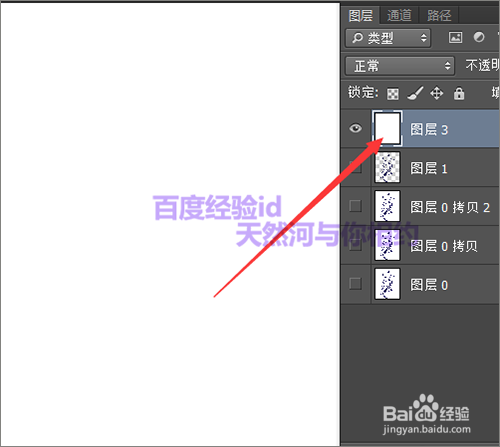Show the 图层 0 拷贝 2 visibility box
Viewport: 500px width, 447px height.
356,206
